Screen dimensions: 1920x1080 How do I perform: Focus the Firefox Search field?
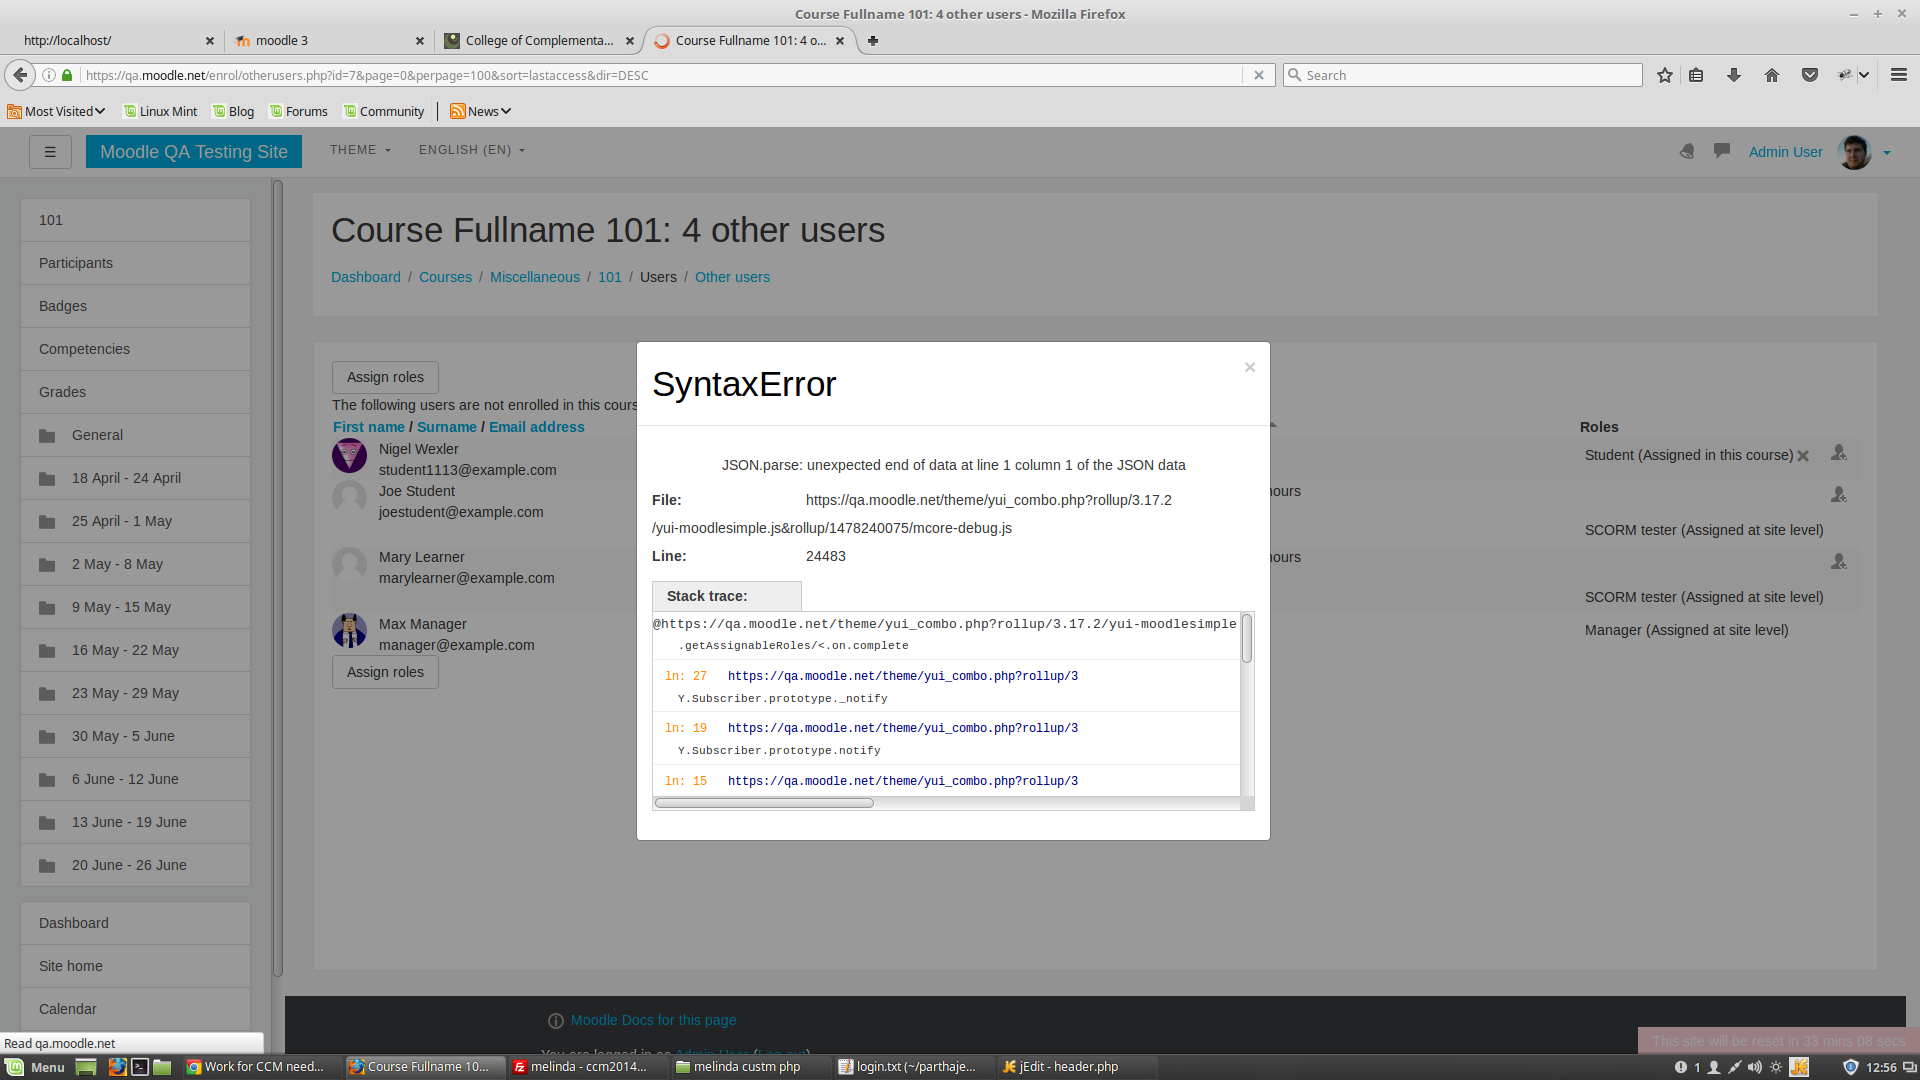[x=1463, y=75]
